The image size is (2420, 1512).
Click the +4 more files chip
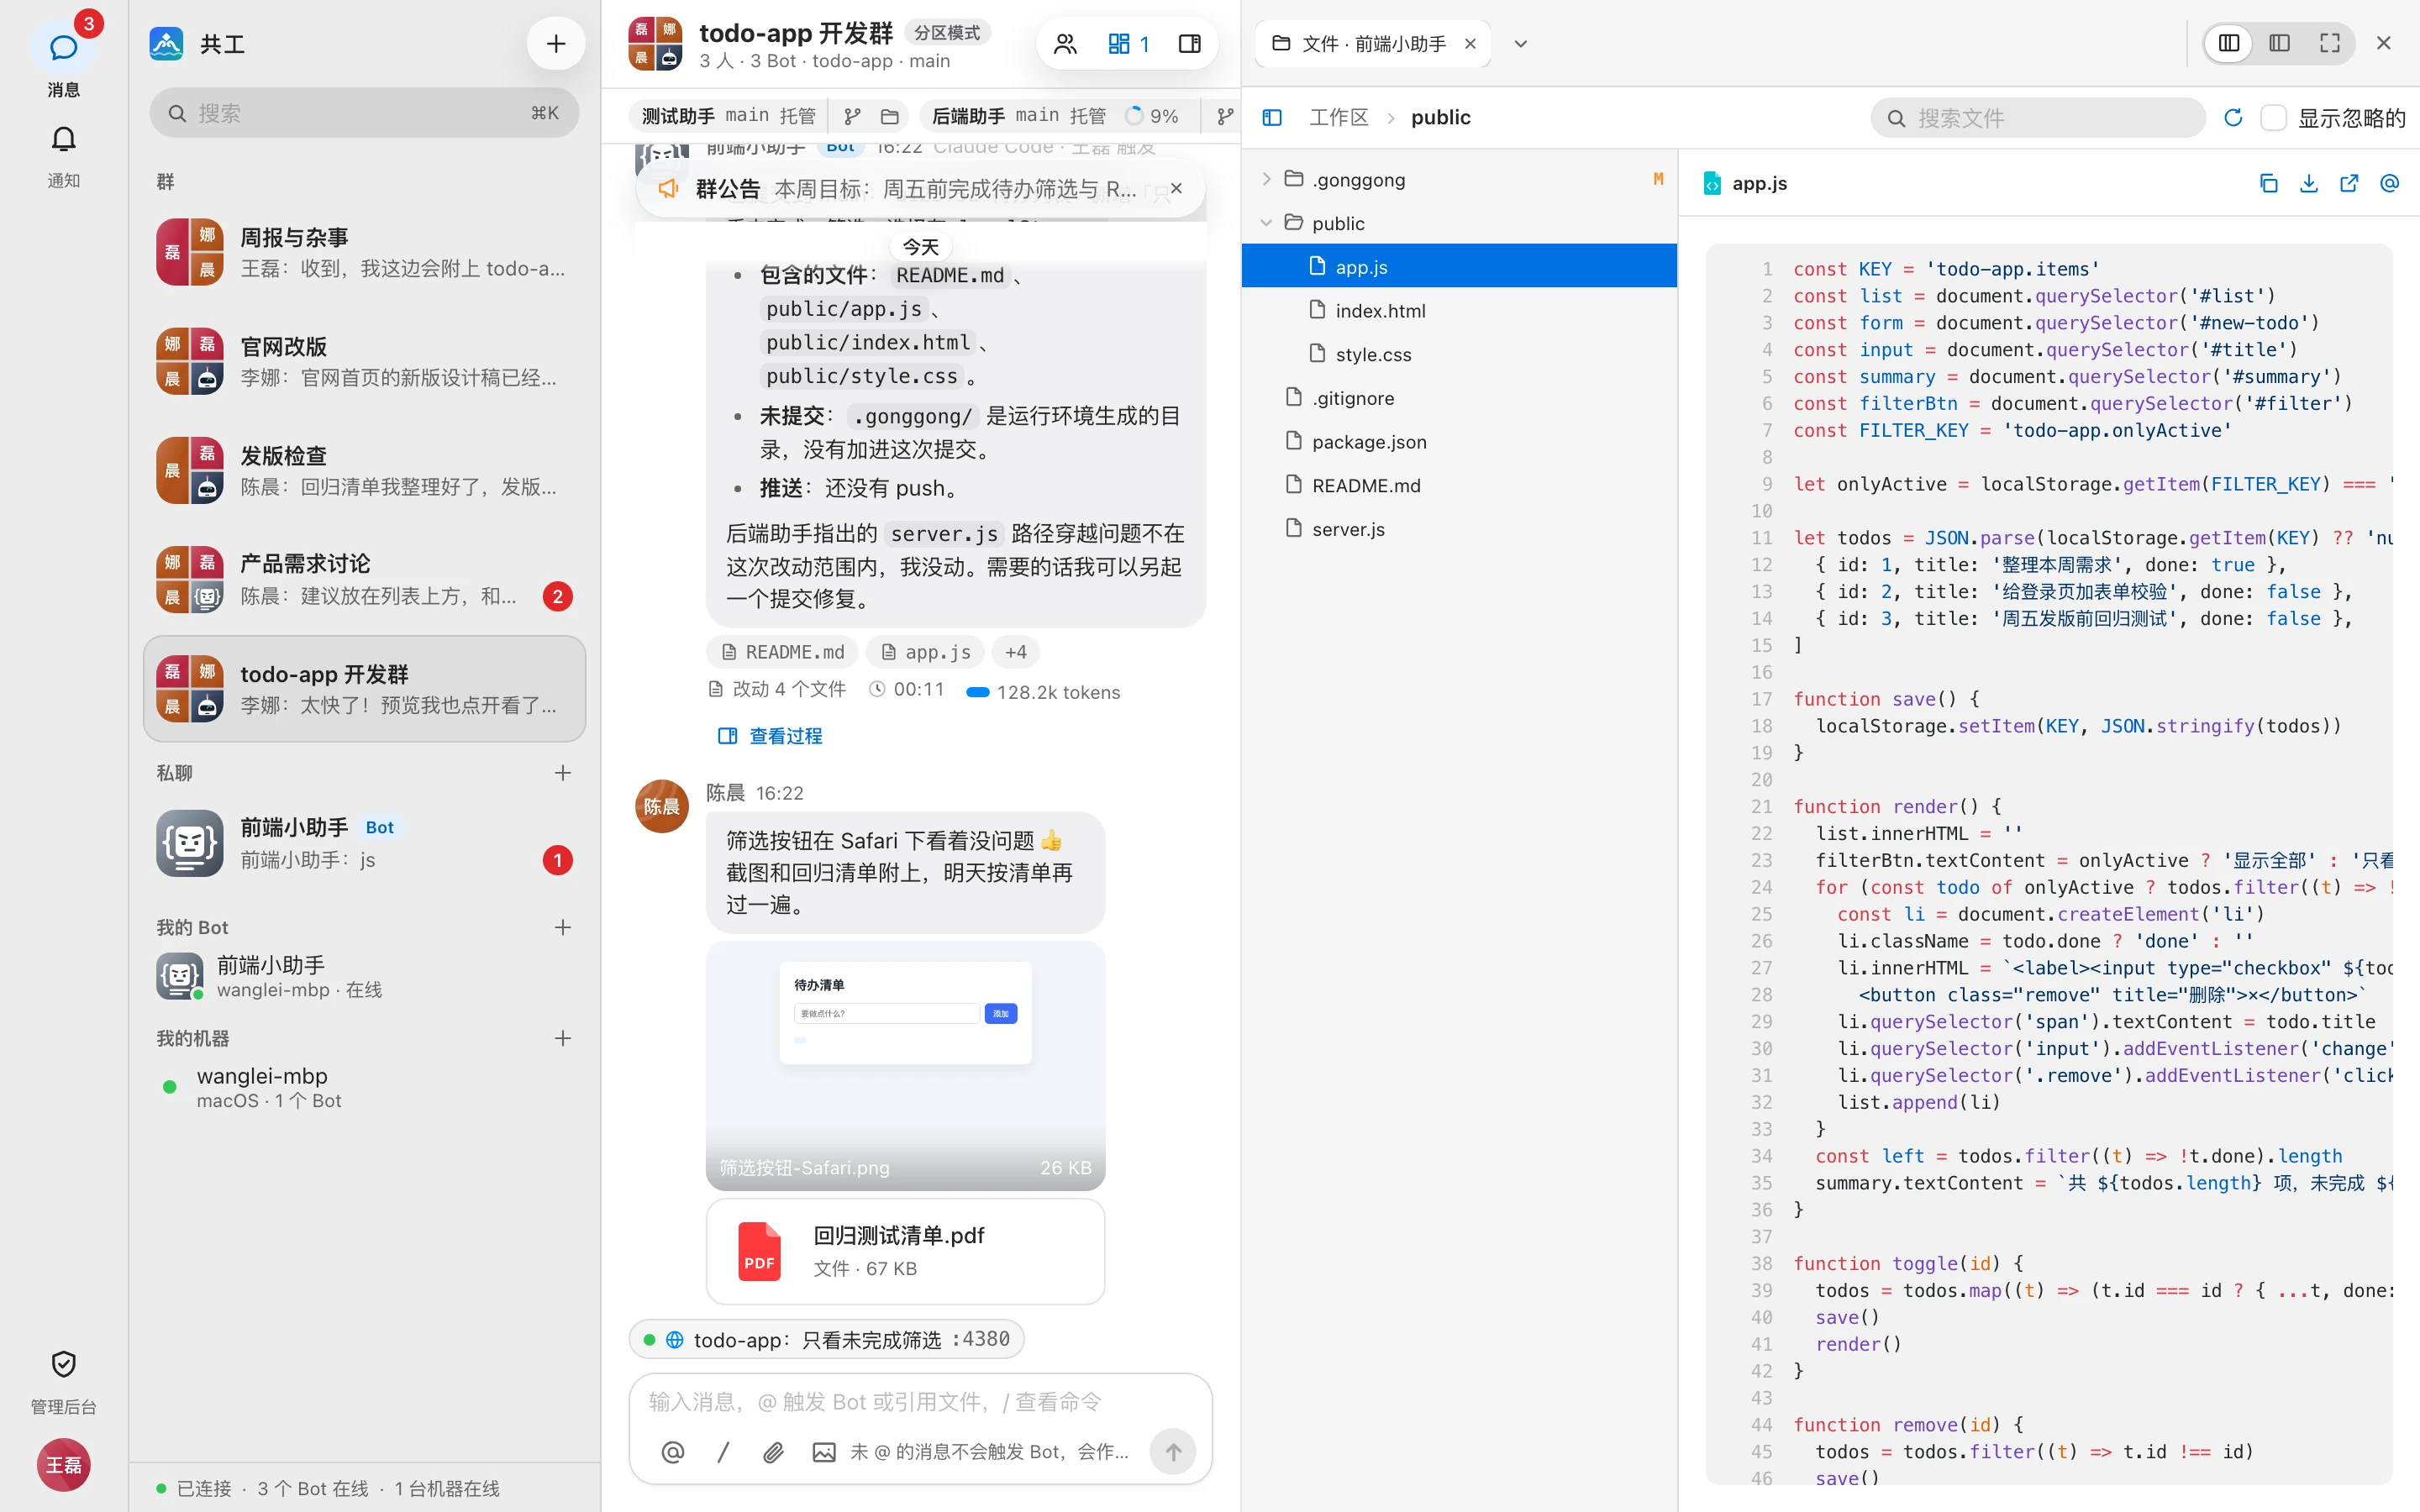pos(1015,652)
